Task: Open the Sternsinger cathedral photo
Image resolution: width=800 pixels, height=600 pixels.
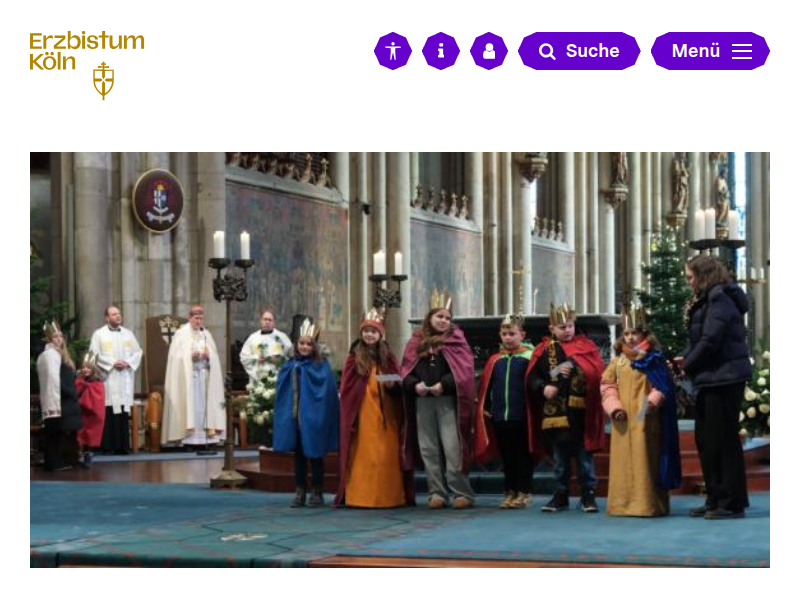Action: point(400,360)
